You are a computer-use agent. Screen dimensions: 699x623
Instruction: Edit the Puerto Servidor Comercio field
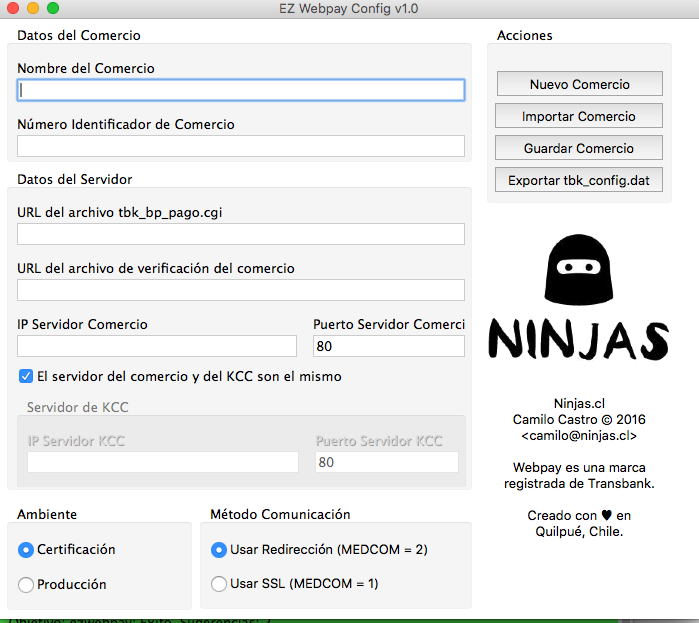389,346
